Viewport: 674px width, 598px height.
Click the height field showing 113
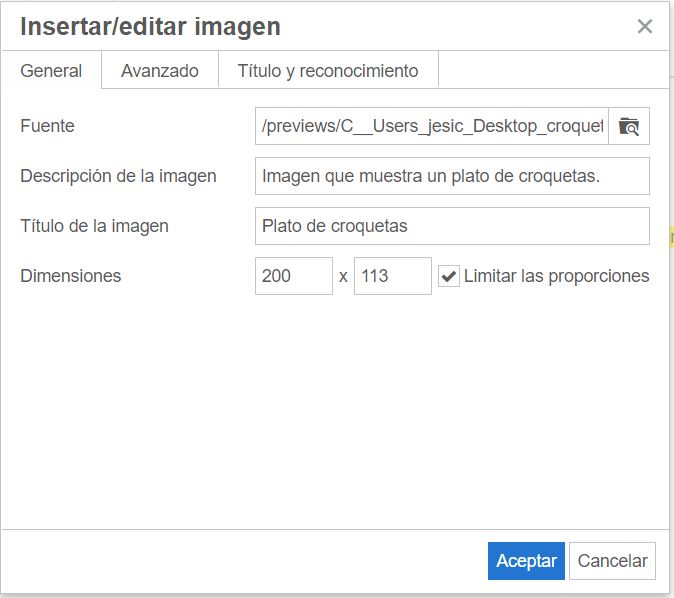(x=392, y=276)
